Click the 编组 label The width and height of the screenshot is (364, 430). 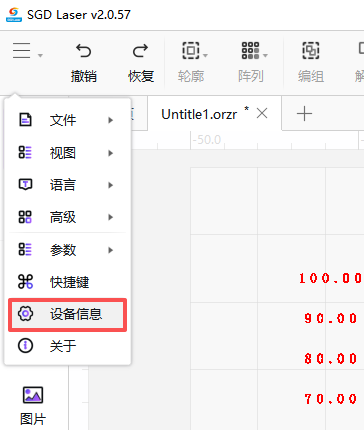311,76
